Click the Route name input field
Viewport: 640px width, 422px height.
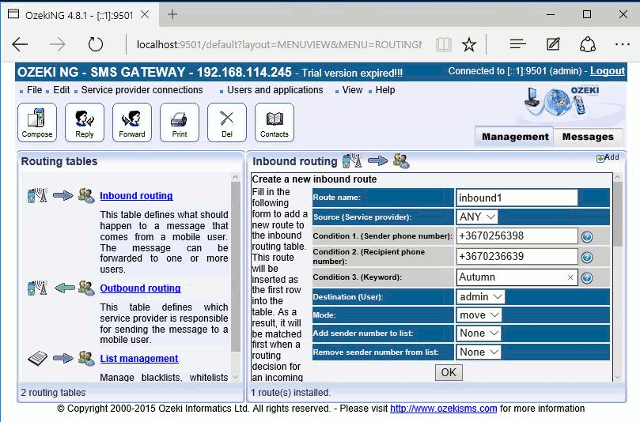[517, 198]
